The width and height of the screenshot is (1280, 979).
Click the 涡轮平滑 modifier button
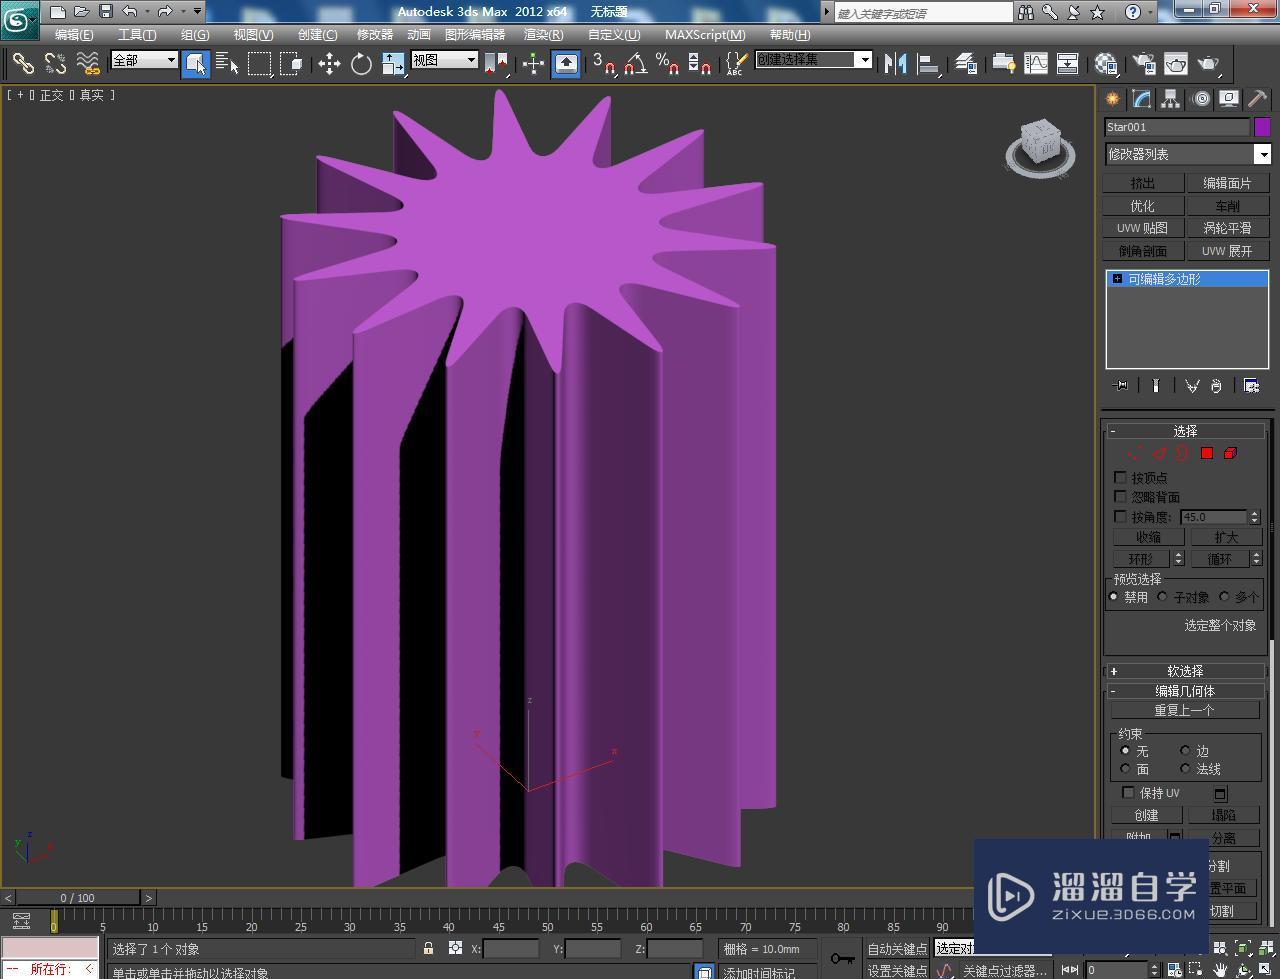[1227, 228]
